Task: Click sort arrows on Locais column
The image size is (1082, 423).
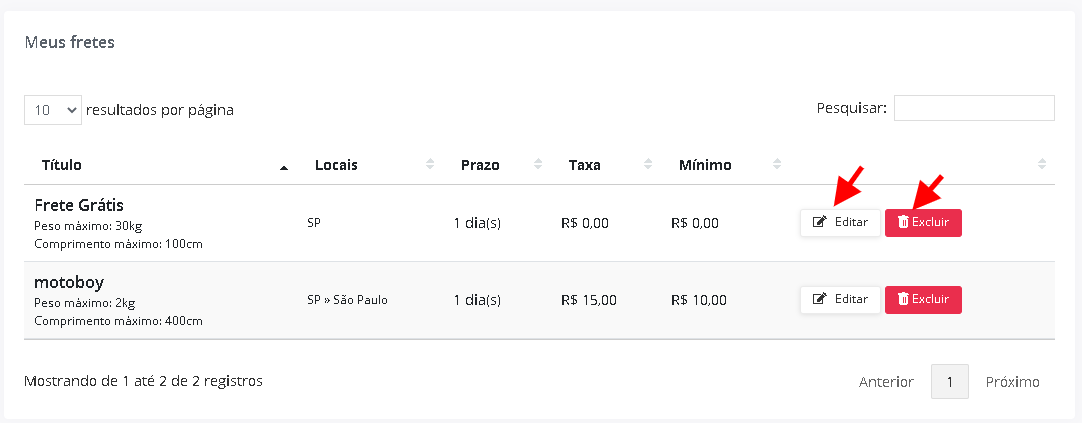Action: coord(430,164)
